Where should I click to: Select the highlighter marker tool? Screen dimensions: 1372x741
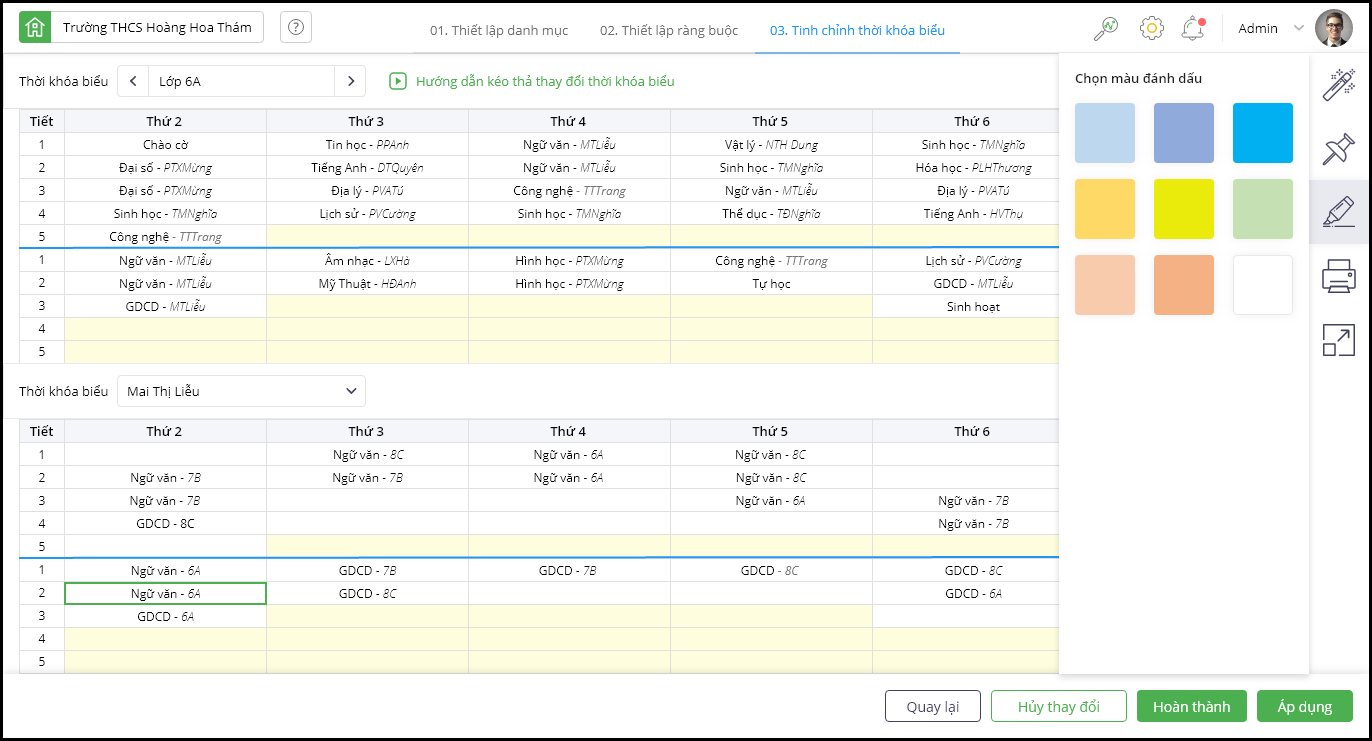pyautogui.click(x=1338, y=213)
